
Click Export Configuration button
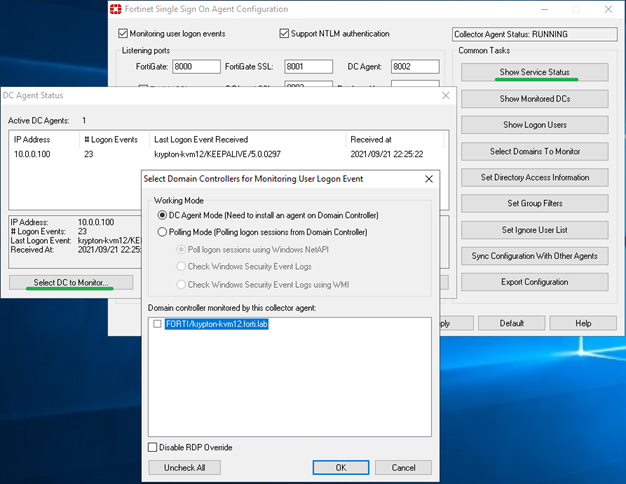[533, 282]
